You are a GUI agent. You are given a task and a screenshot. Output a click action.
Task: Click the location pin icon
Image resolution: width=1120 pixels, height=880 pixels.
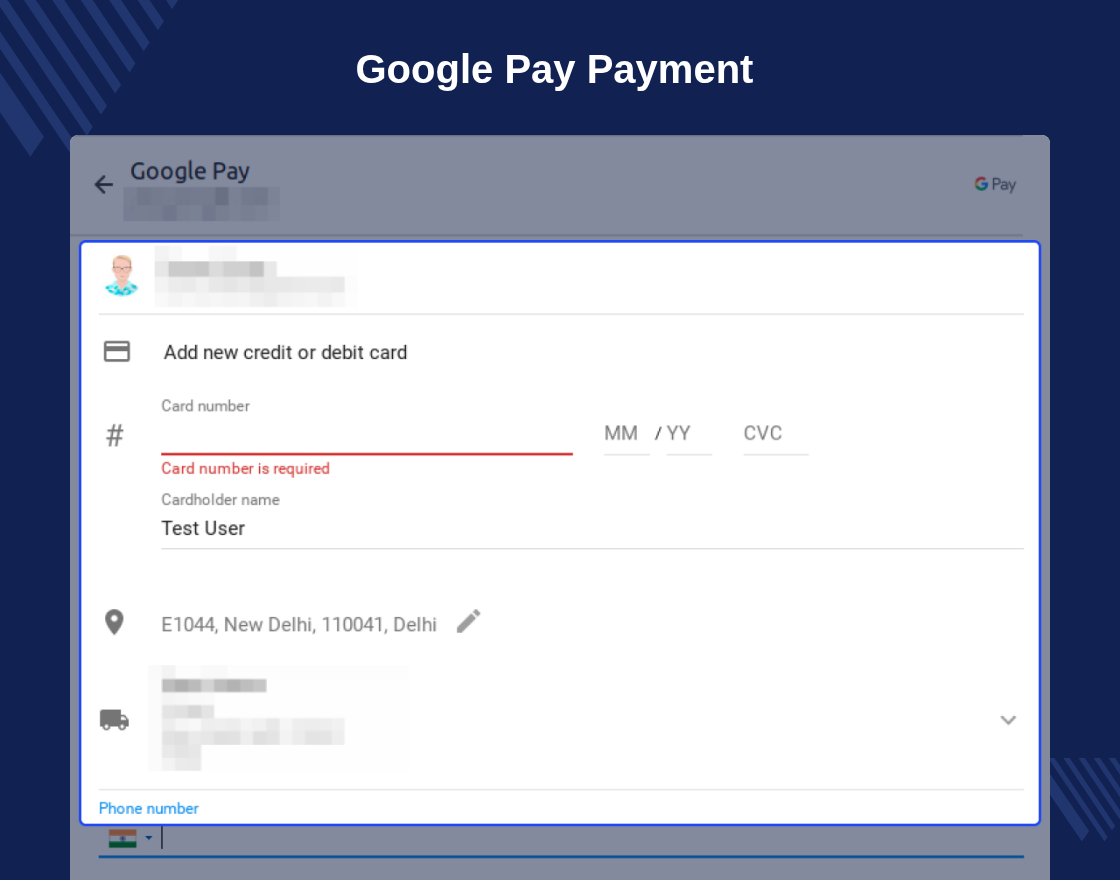(114, 622)
